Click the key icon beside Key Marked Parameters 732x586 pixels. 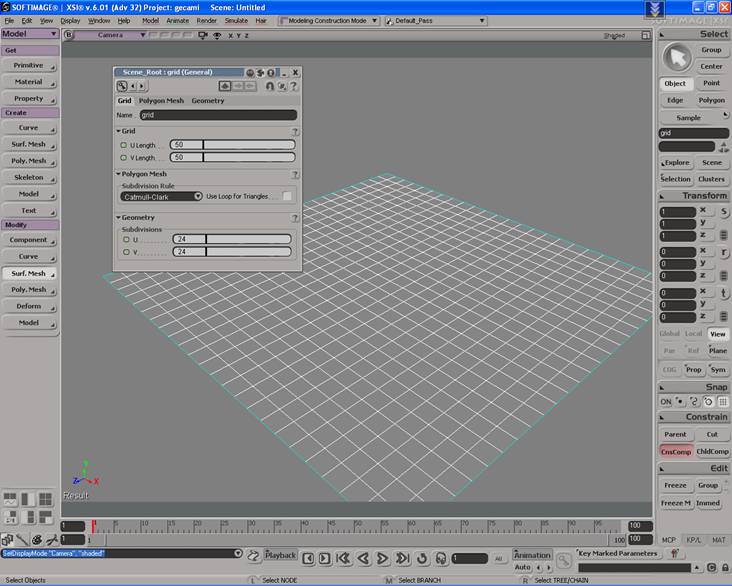pos(675,553)
